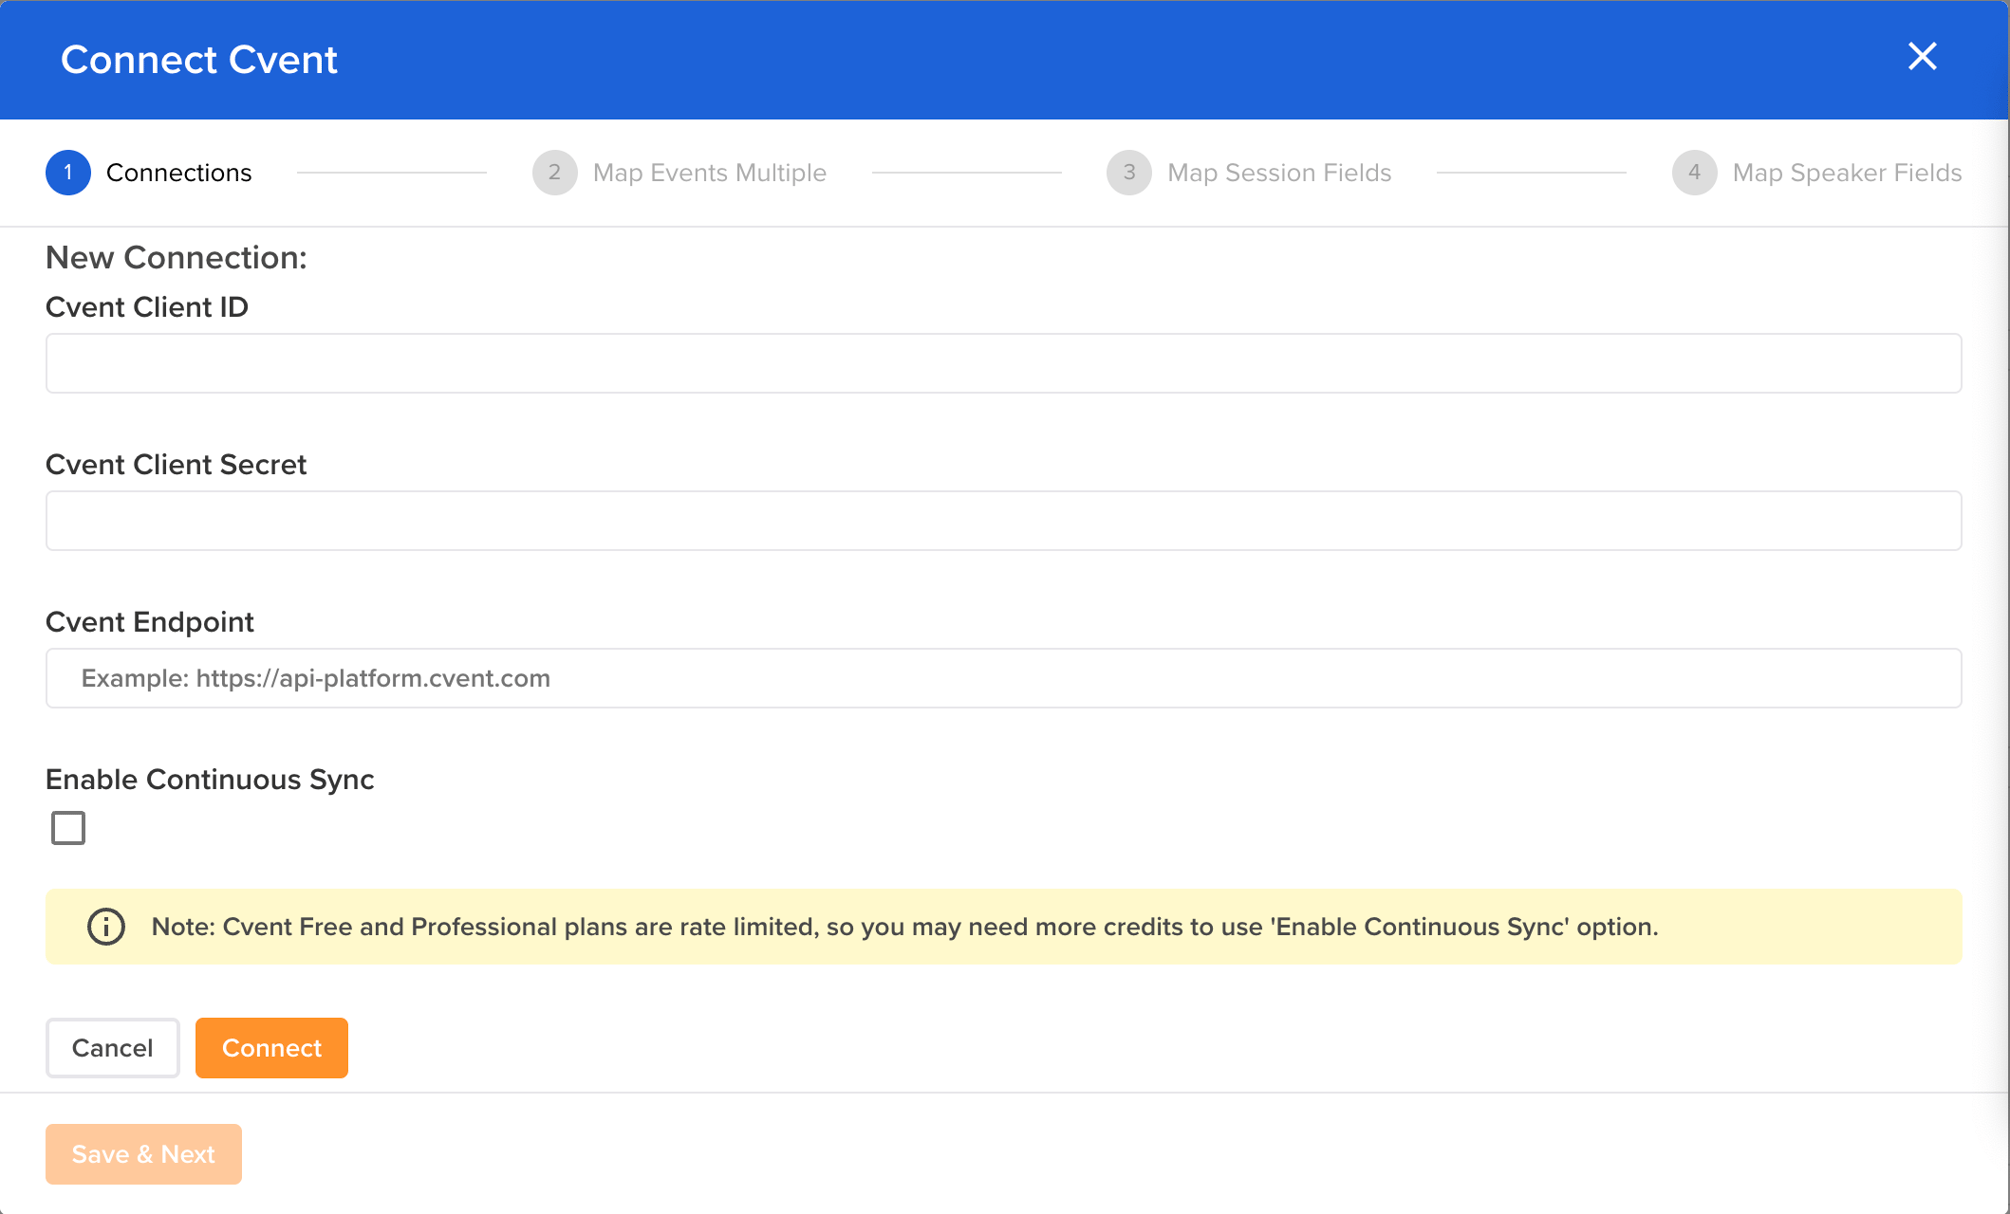Go to Map Events Multiple step

tap(709, 172)
